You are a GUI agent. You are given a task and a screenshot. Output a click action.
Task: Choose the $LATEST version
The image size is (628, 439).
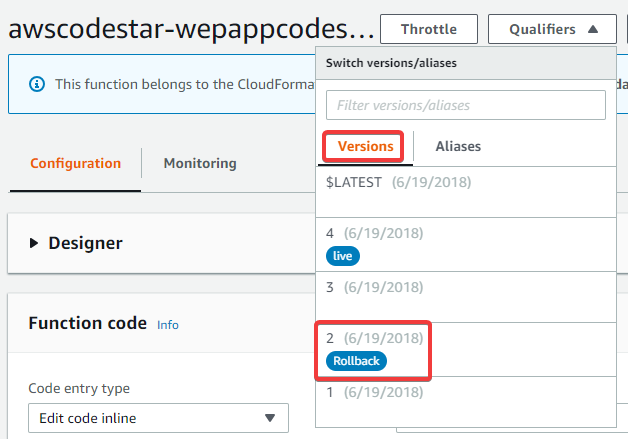[466, 192]
